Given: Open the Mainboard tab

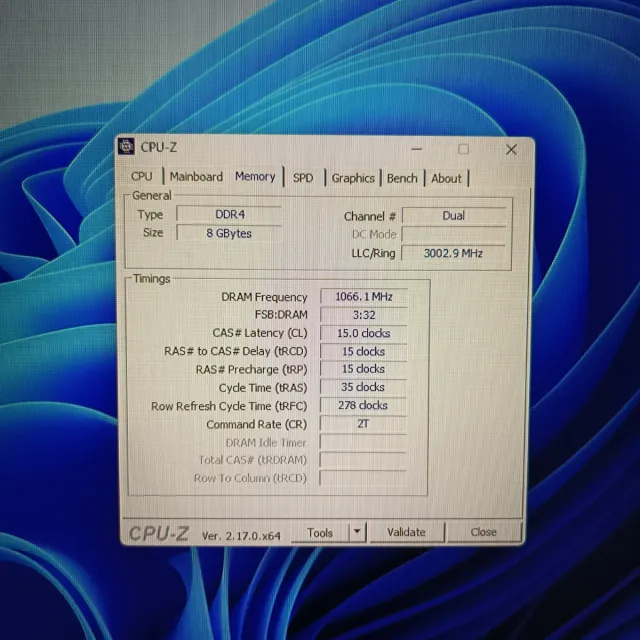Looking at the screenshot, I should tap(196, 177).
